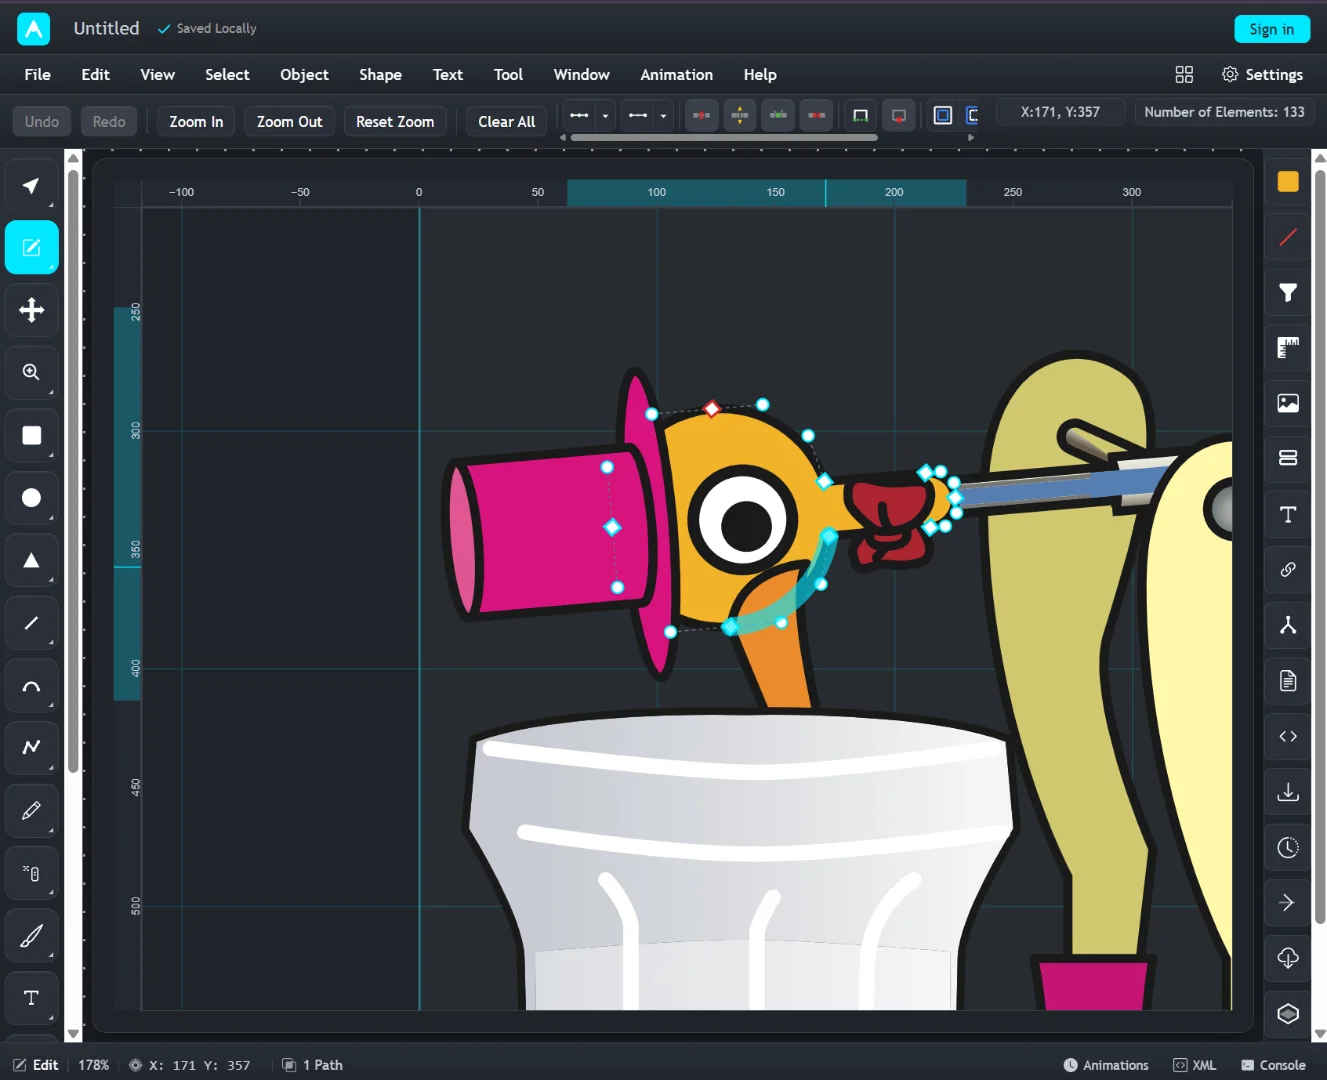Click the download/export icon
The width and height of the screenshot is (1327, 1080).
point(1288,792)
